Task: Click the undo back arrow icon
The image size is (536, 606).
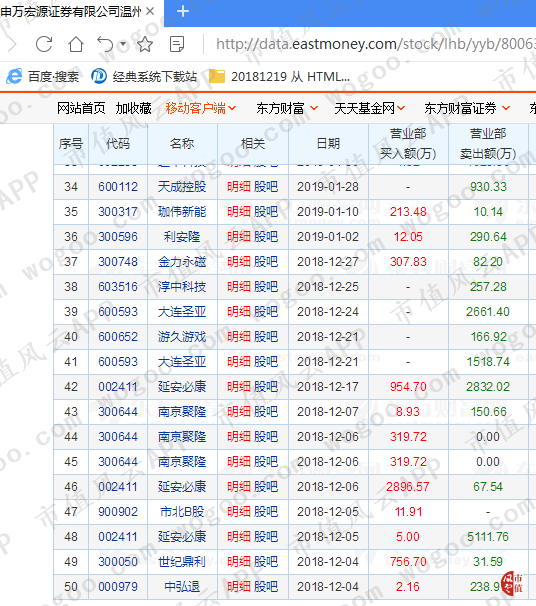Action: point(105,44)
